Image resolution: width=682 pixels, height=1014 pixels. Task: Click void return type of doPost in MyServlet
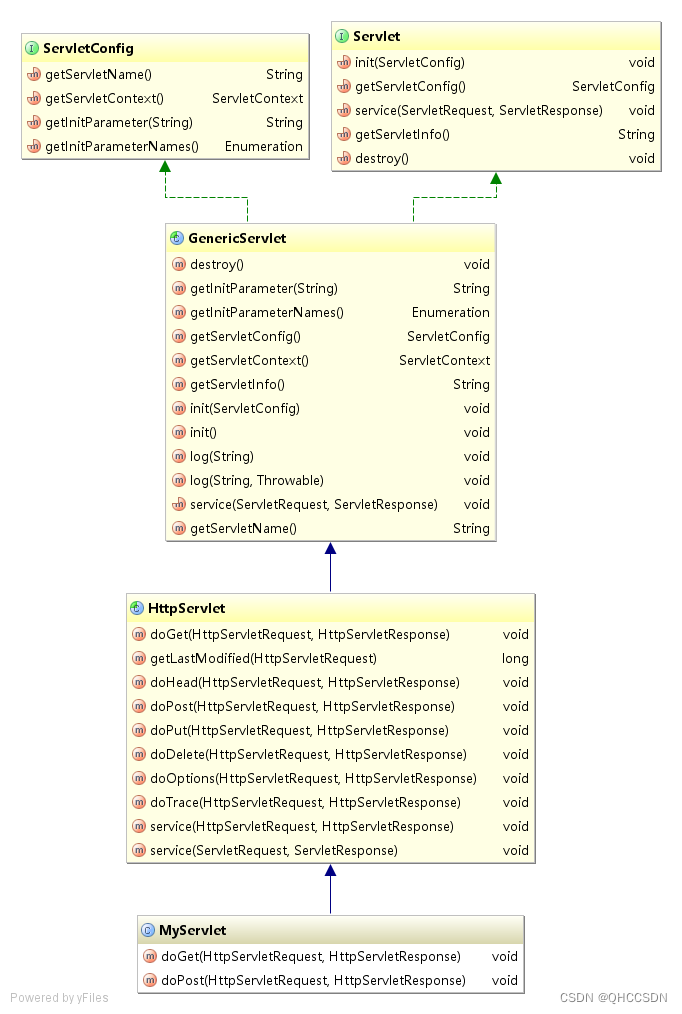504,980
